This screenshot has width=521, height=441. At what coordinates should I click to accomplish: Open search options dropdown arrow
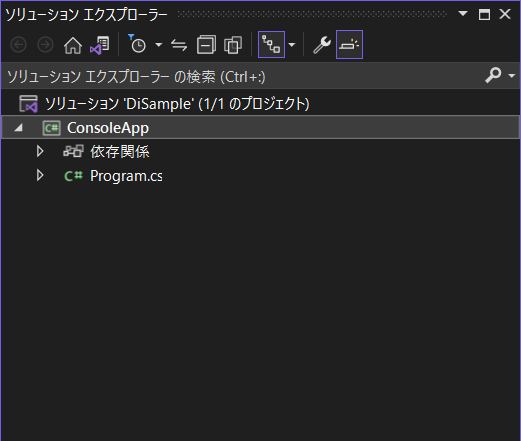pos(512,76)
